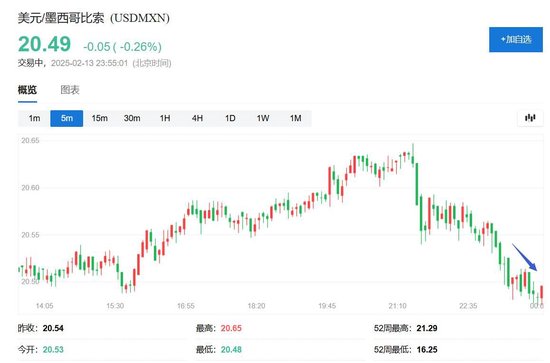Click the 52周最高 21.29 value
This screenshot has width=550, height=363.
(427, 328)
